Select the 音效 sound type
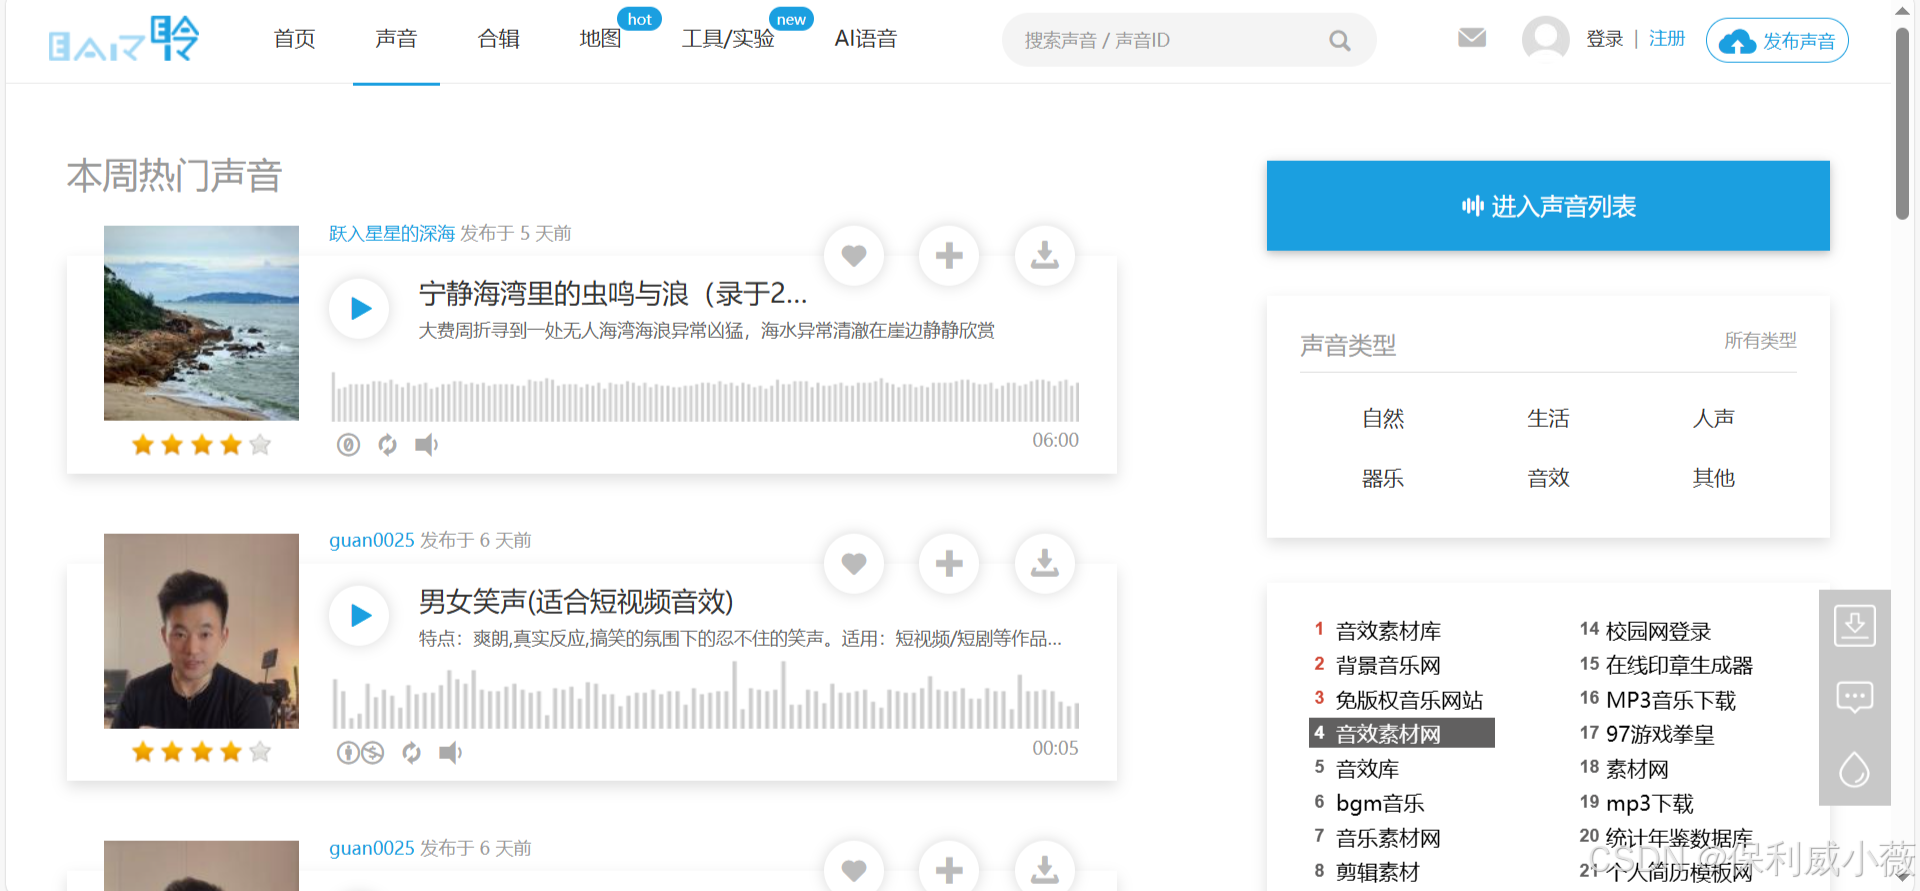The width and height of the screenshot is (1920, 891). coord(1548,479)
